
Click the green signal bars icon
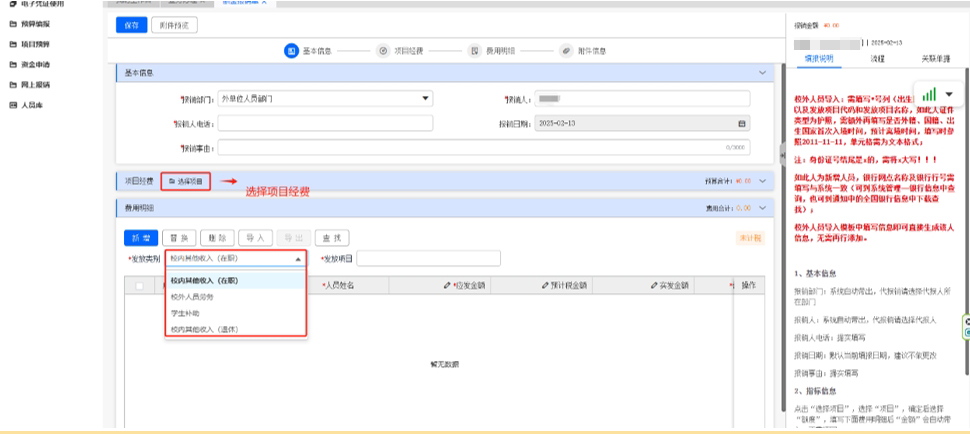tap(929, 92)
